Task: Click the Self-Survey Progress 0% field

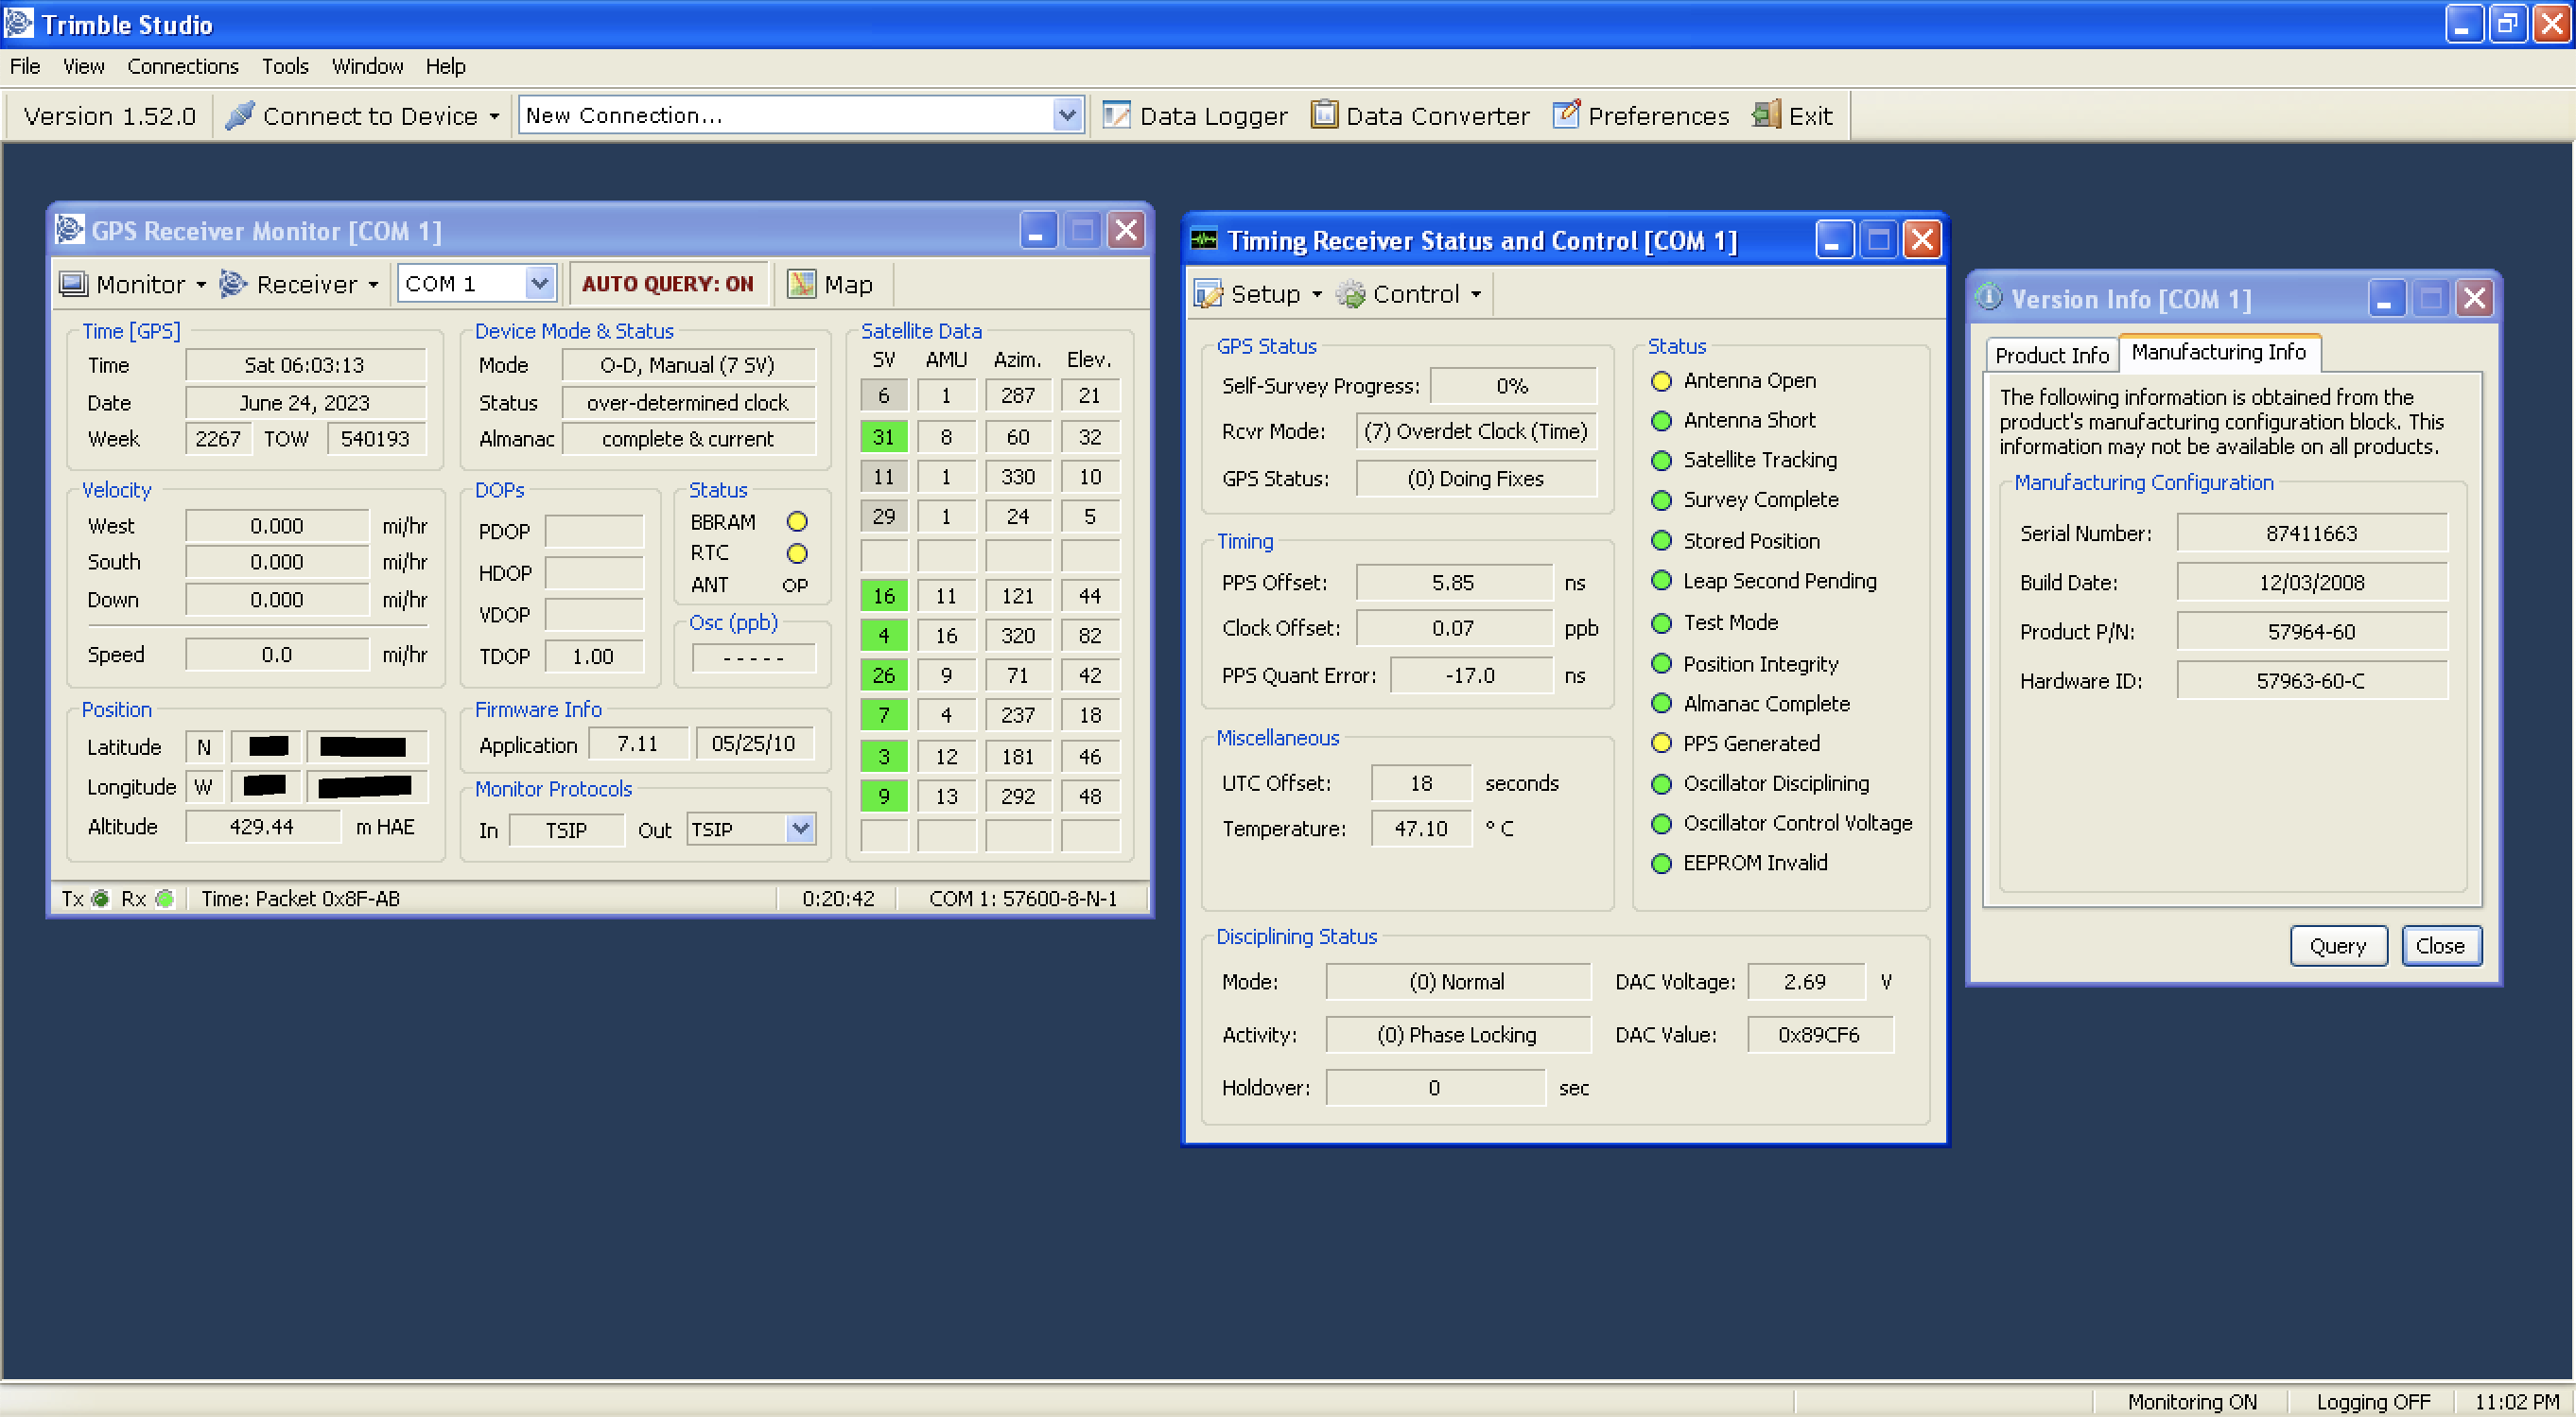Action: point(1512,385)
